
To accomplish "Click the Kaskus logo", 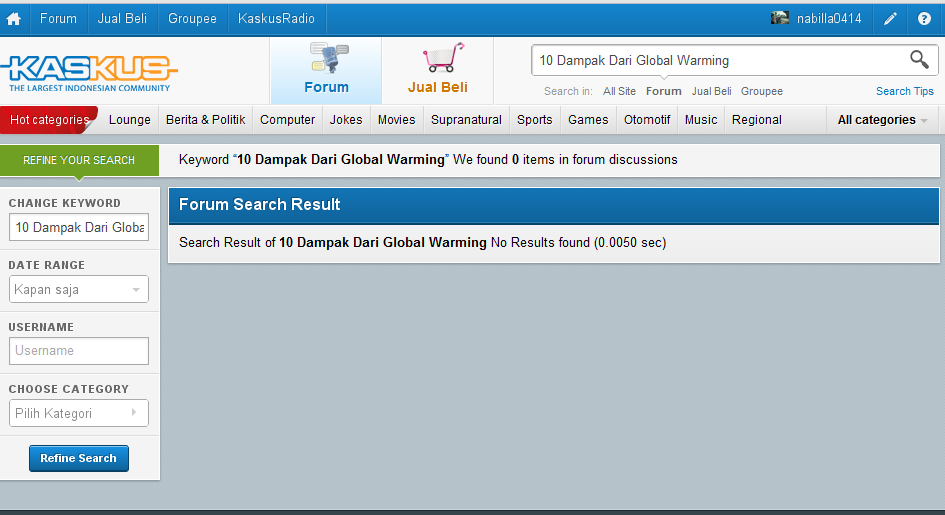I will pyautogui.click(x=89, y=73).
